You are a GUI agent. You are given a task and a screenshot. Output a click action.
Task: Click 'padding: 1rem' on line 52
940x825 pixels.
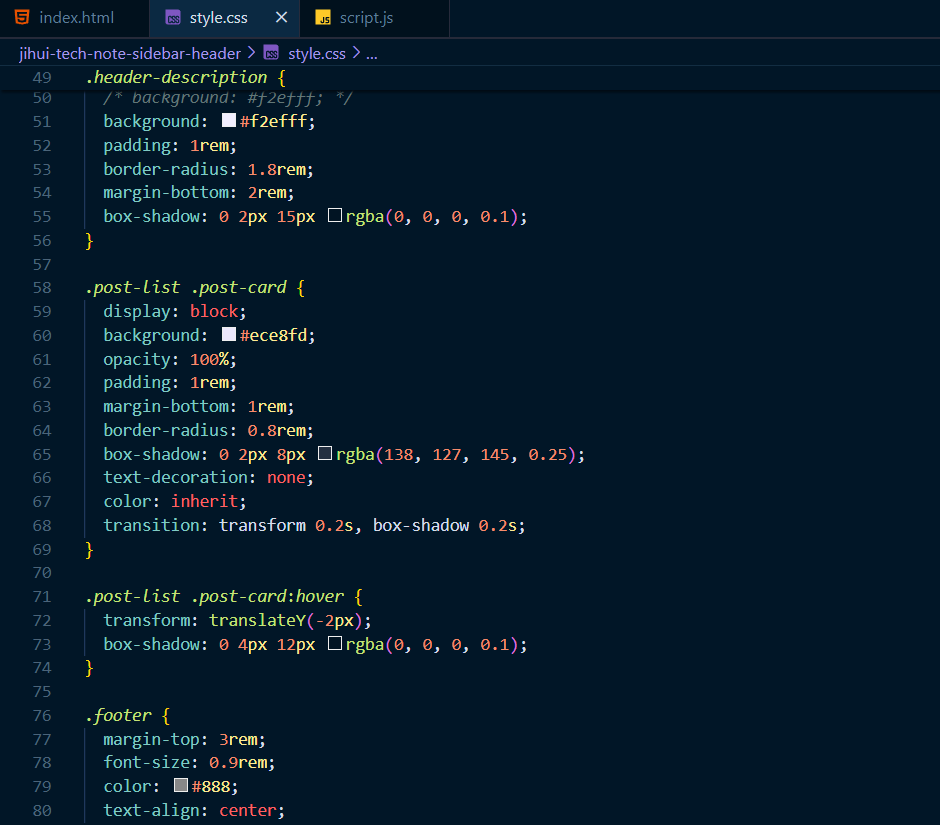[x=170, y=145]
